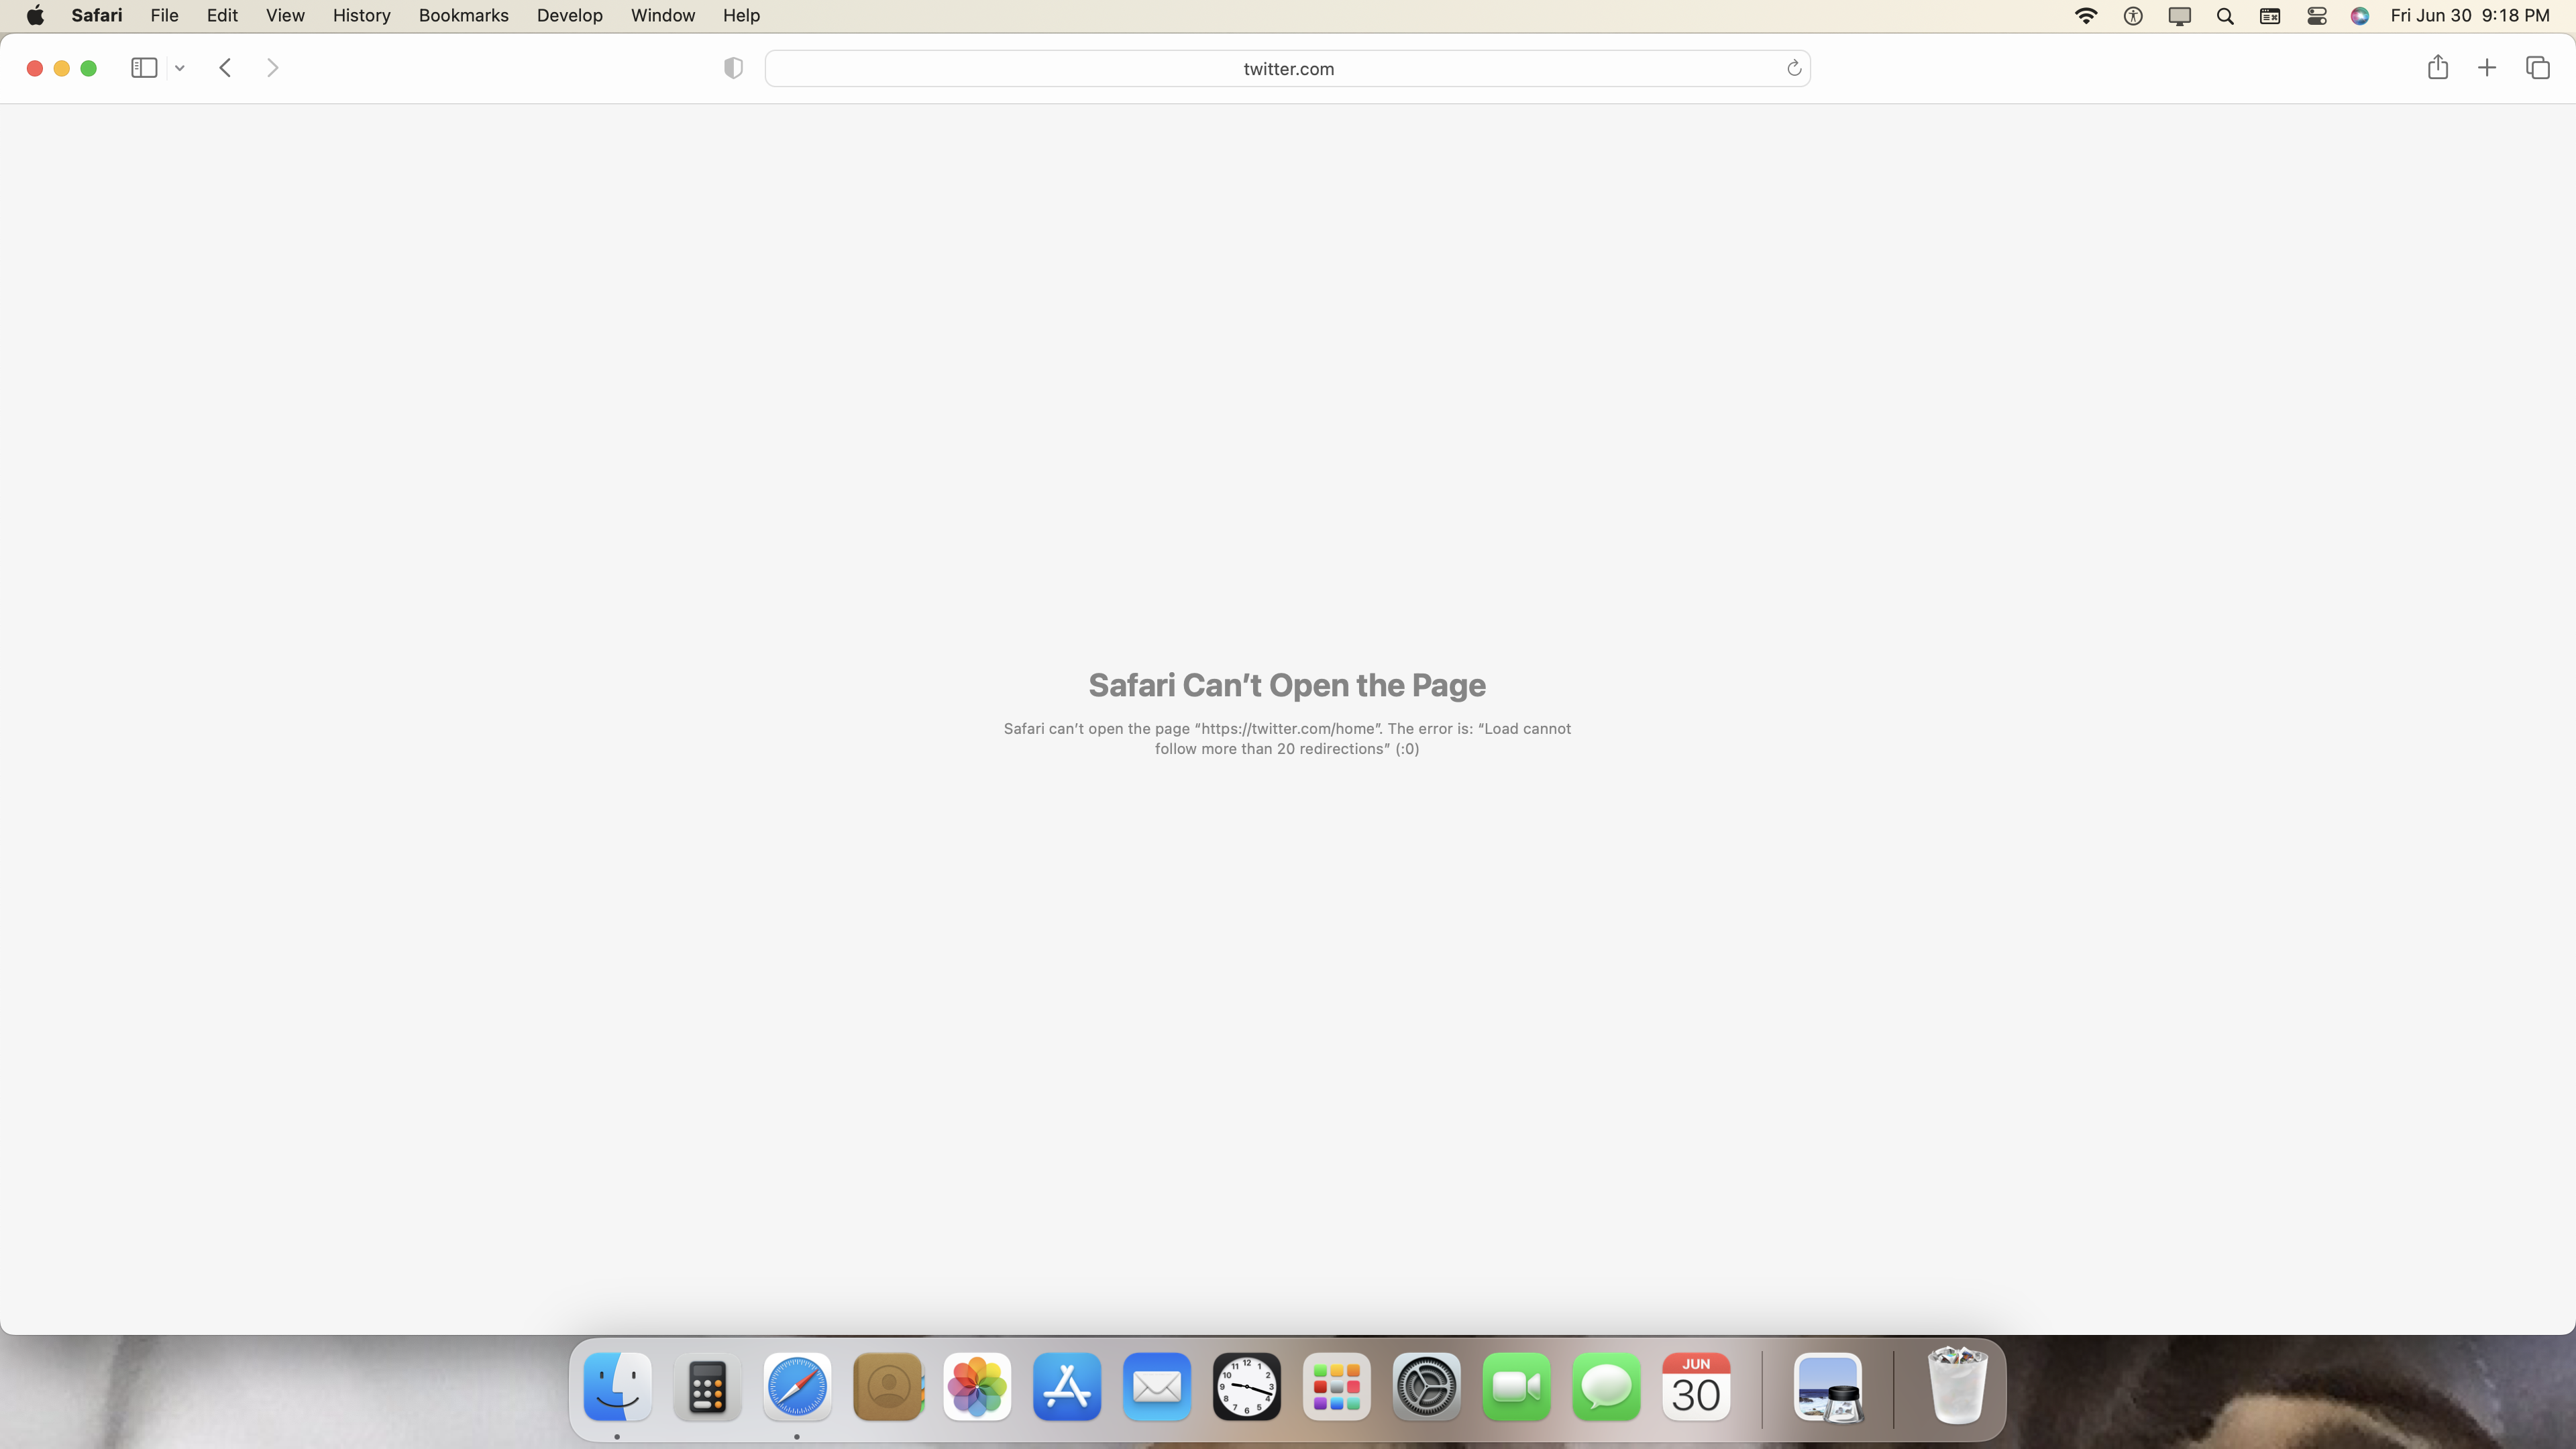This screenshot has height=1449, width=2576.
Task: Click the back navigation arrow
Action: pos(225,67)
